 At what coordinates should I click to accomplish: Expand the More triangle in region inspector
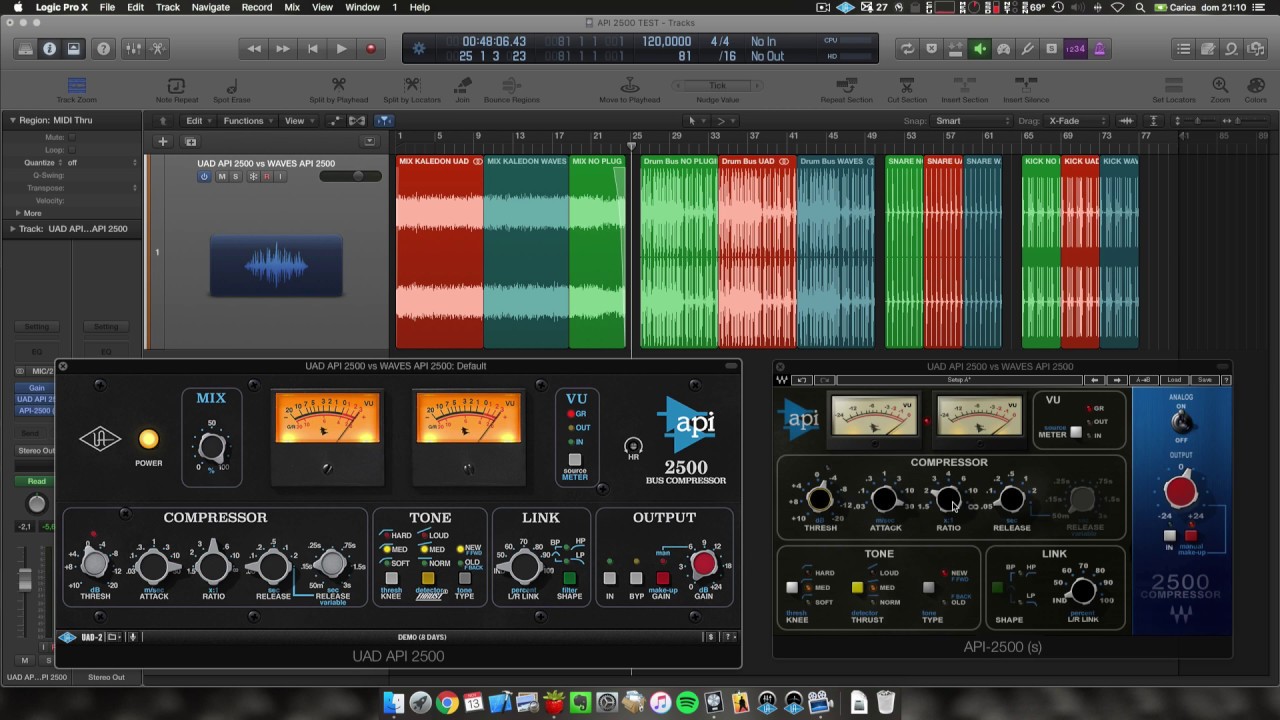point(17,213)
